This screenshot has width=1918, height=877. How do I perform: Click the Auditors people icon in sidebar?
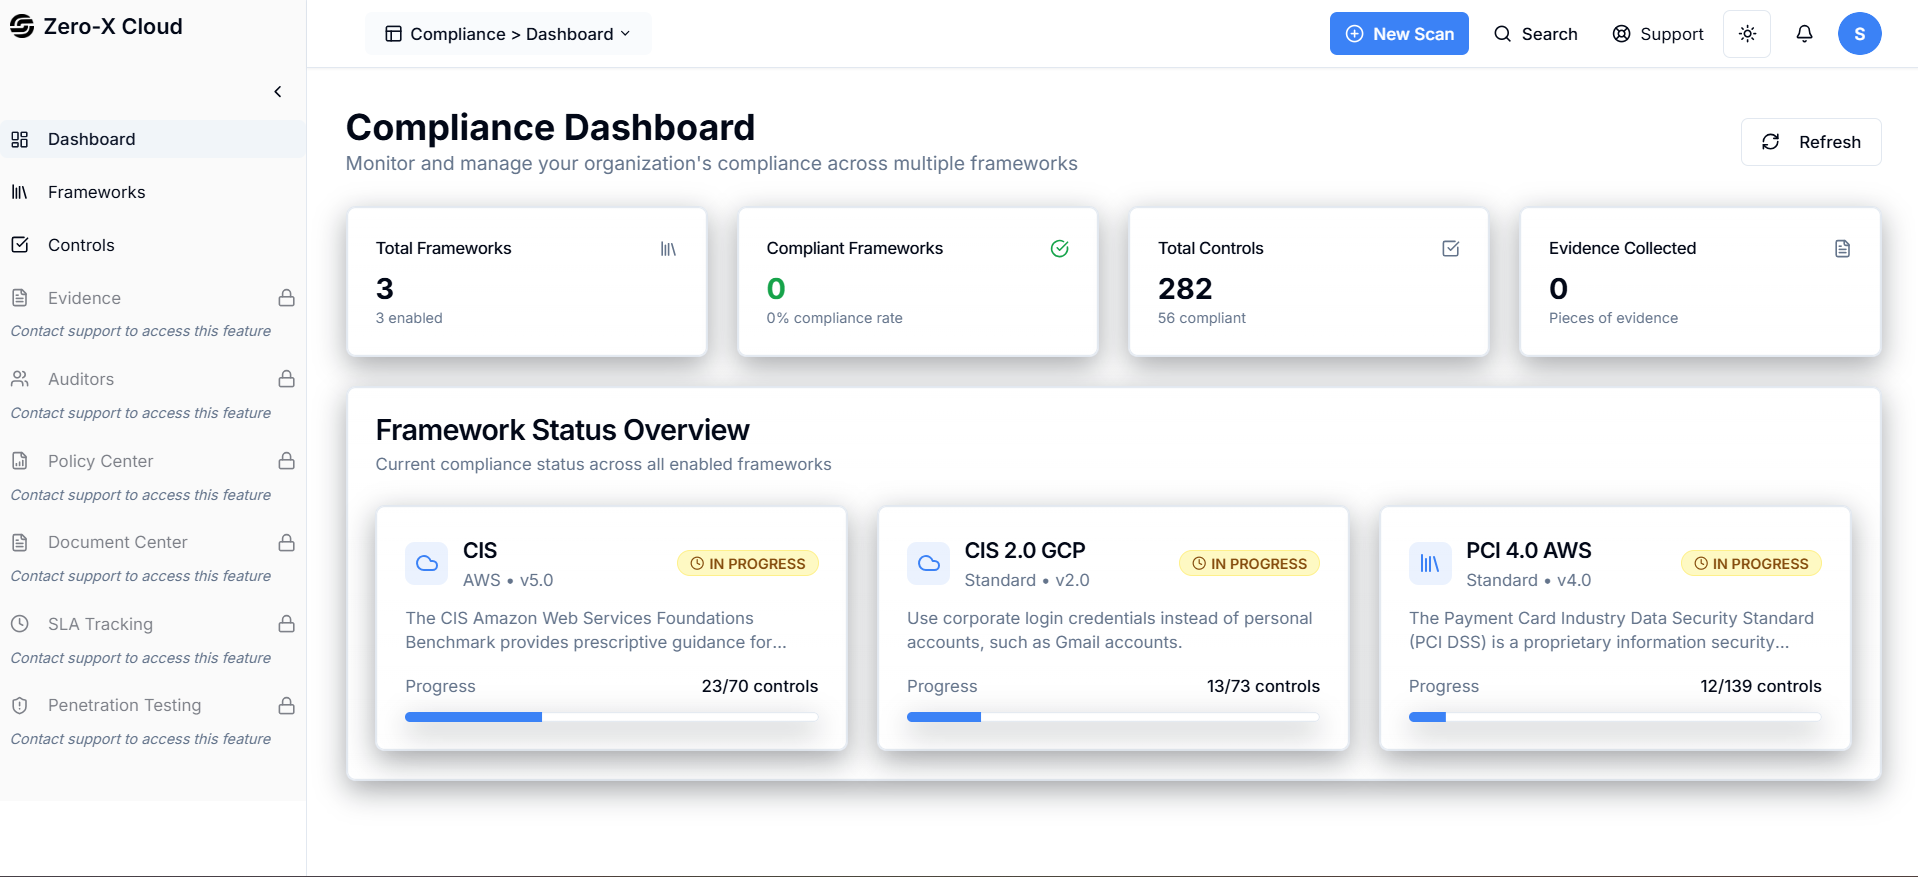(20, 379)
